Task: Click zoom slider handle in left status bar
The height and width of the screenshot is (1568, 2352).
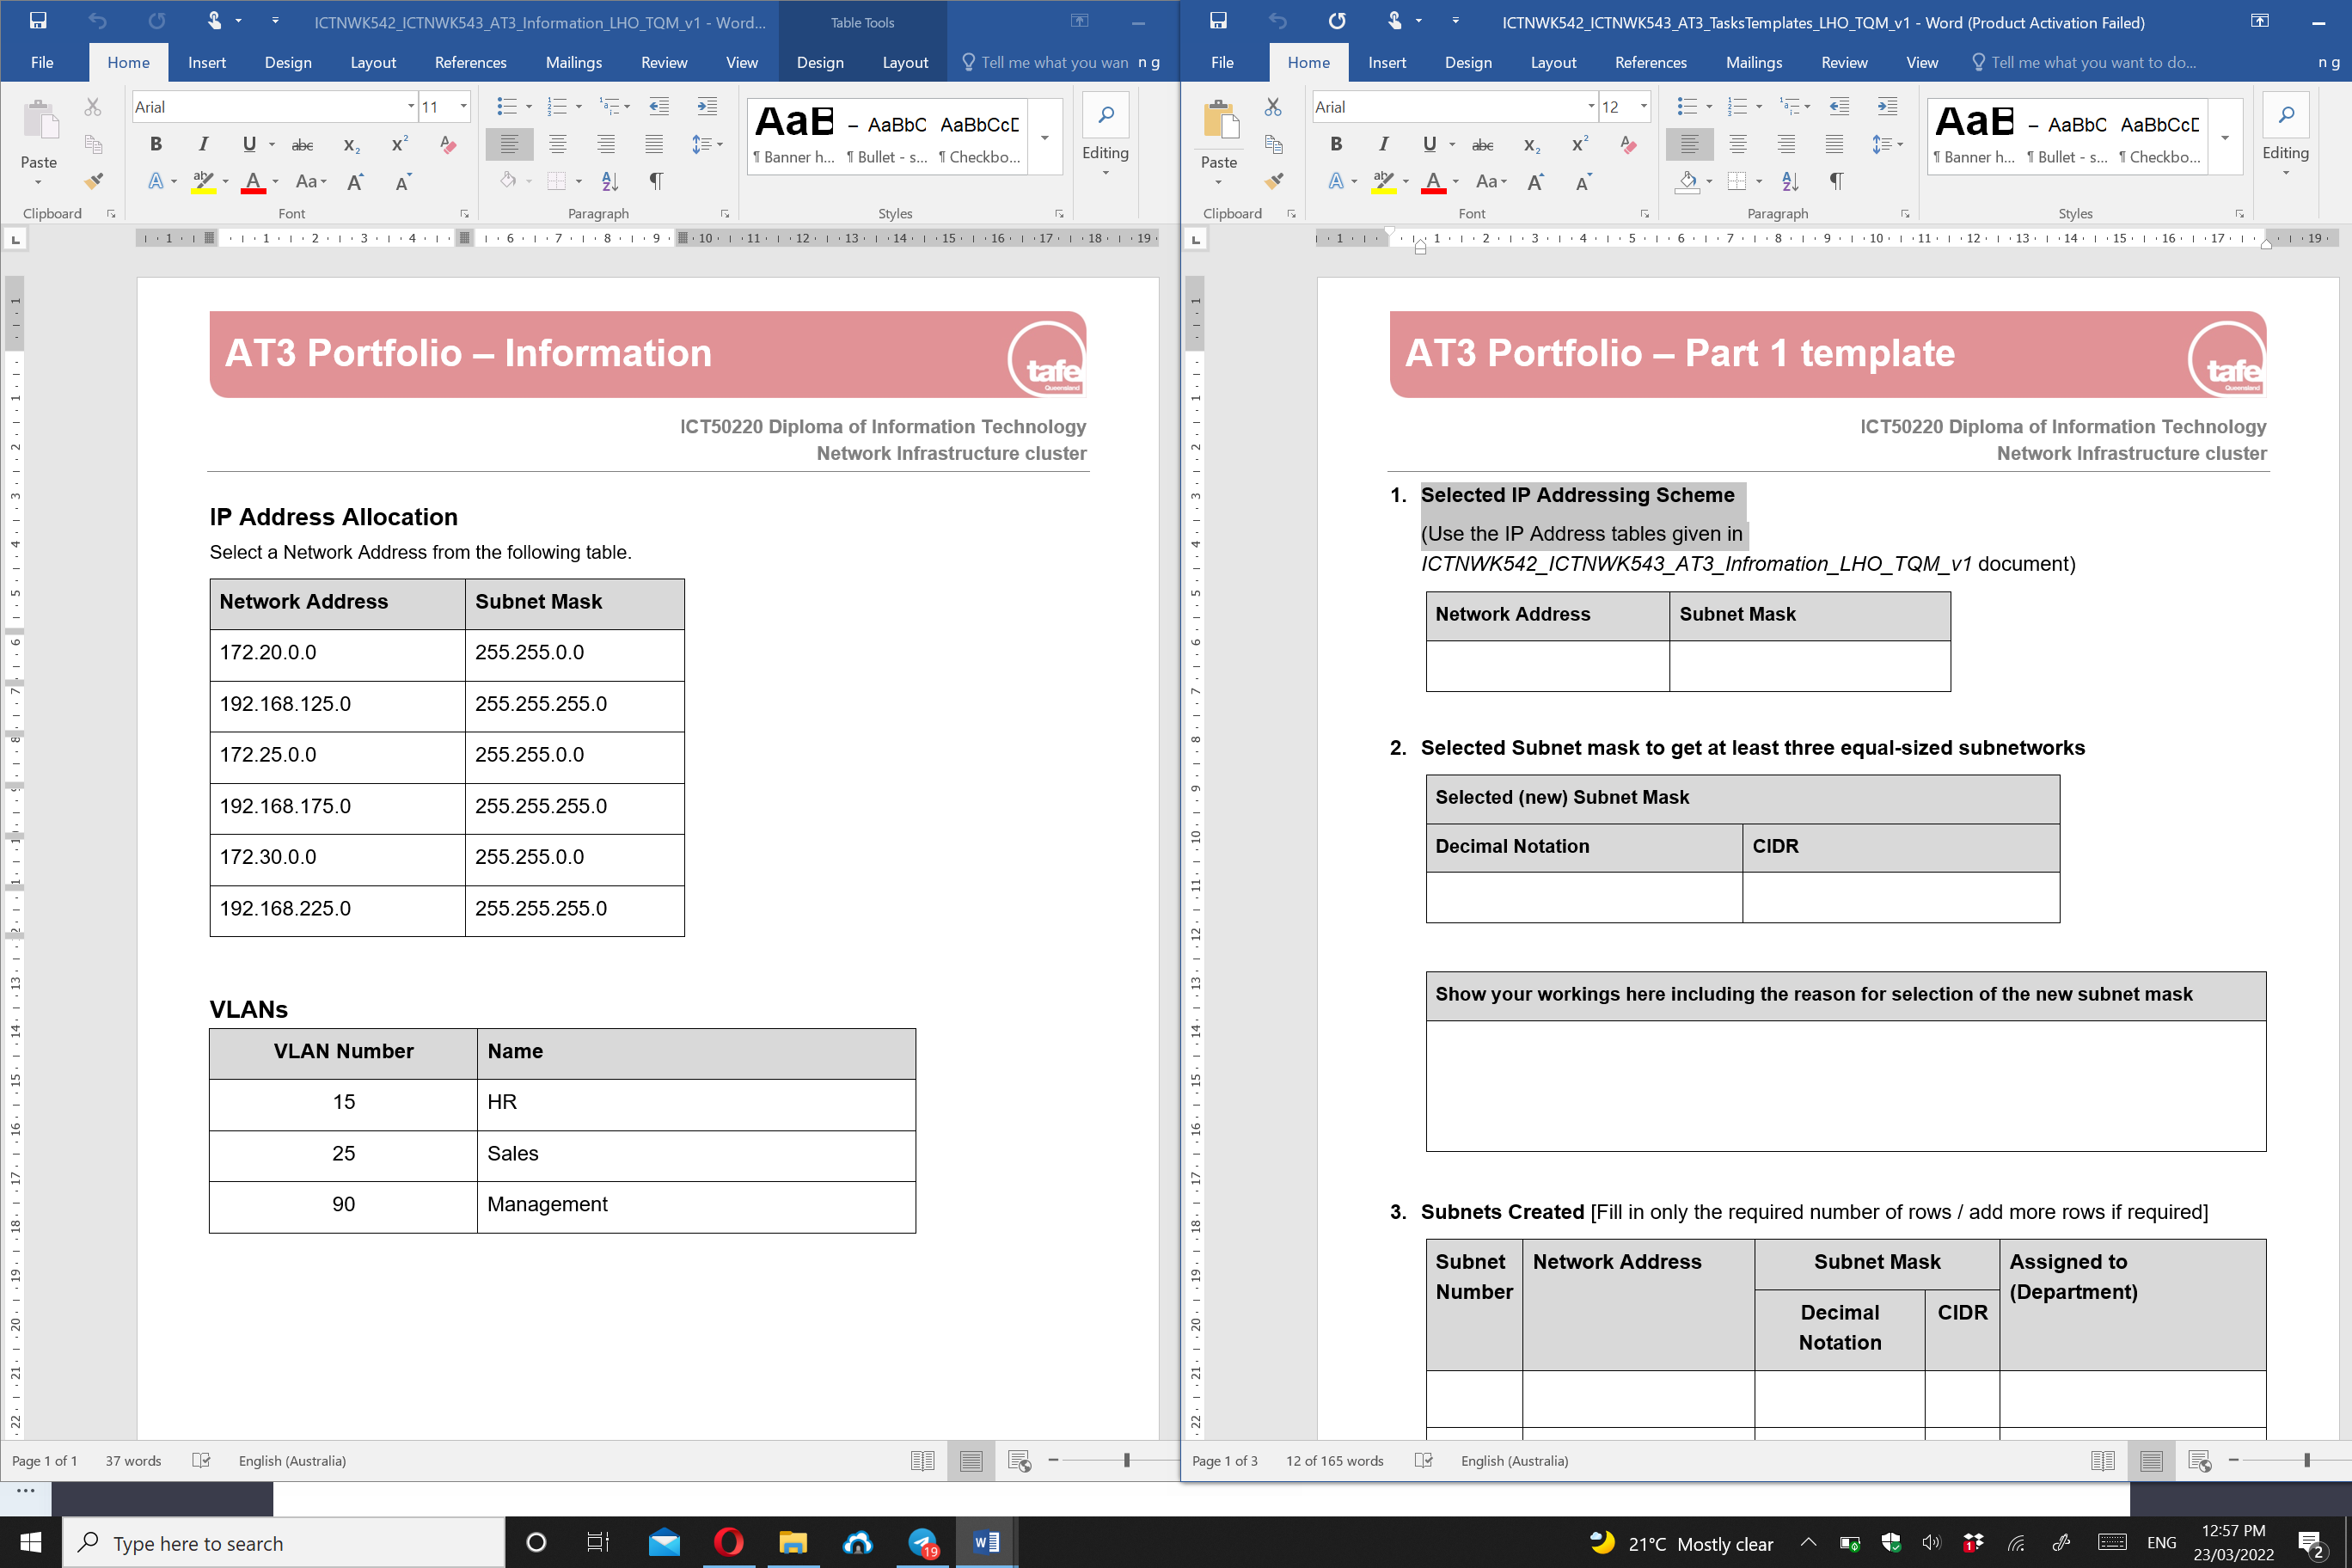Action: tap(1126, 1461)
